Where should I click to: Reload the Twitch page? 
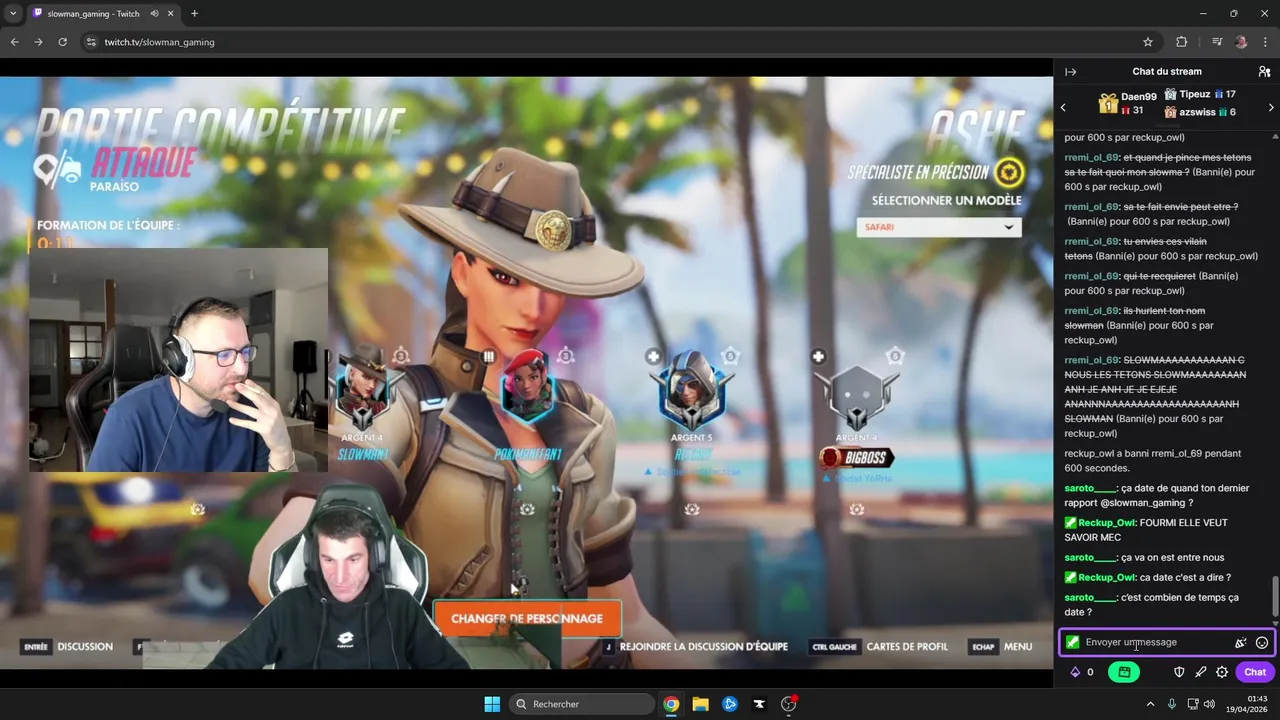pyautogui.click(x=62, y=42)
